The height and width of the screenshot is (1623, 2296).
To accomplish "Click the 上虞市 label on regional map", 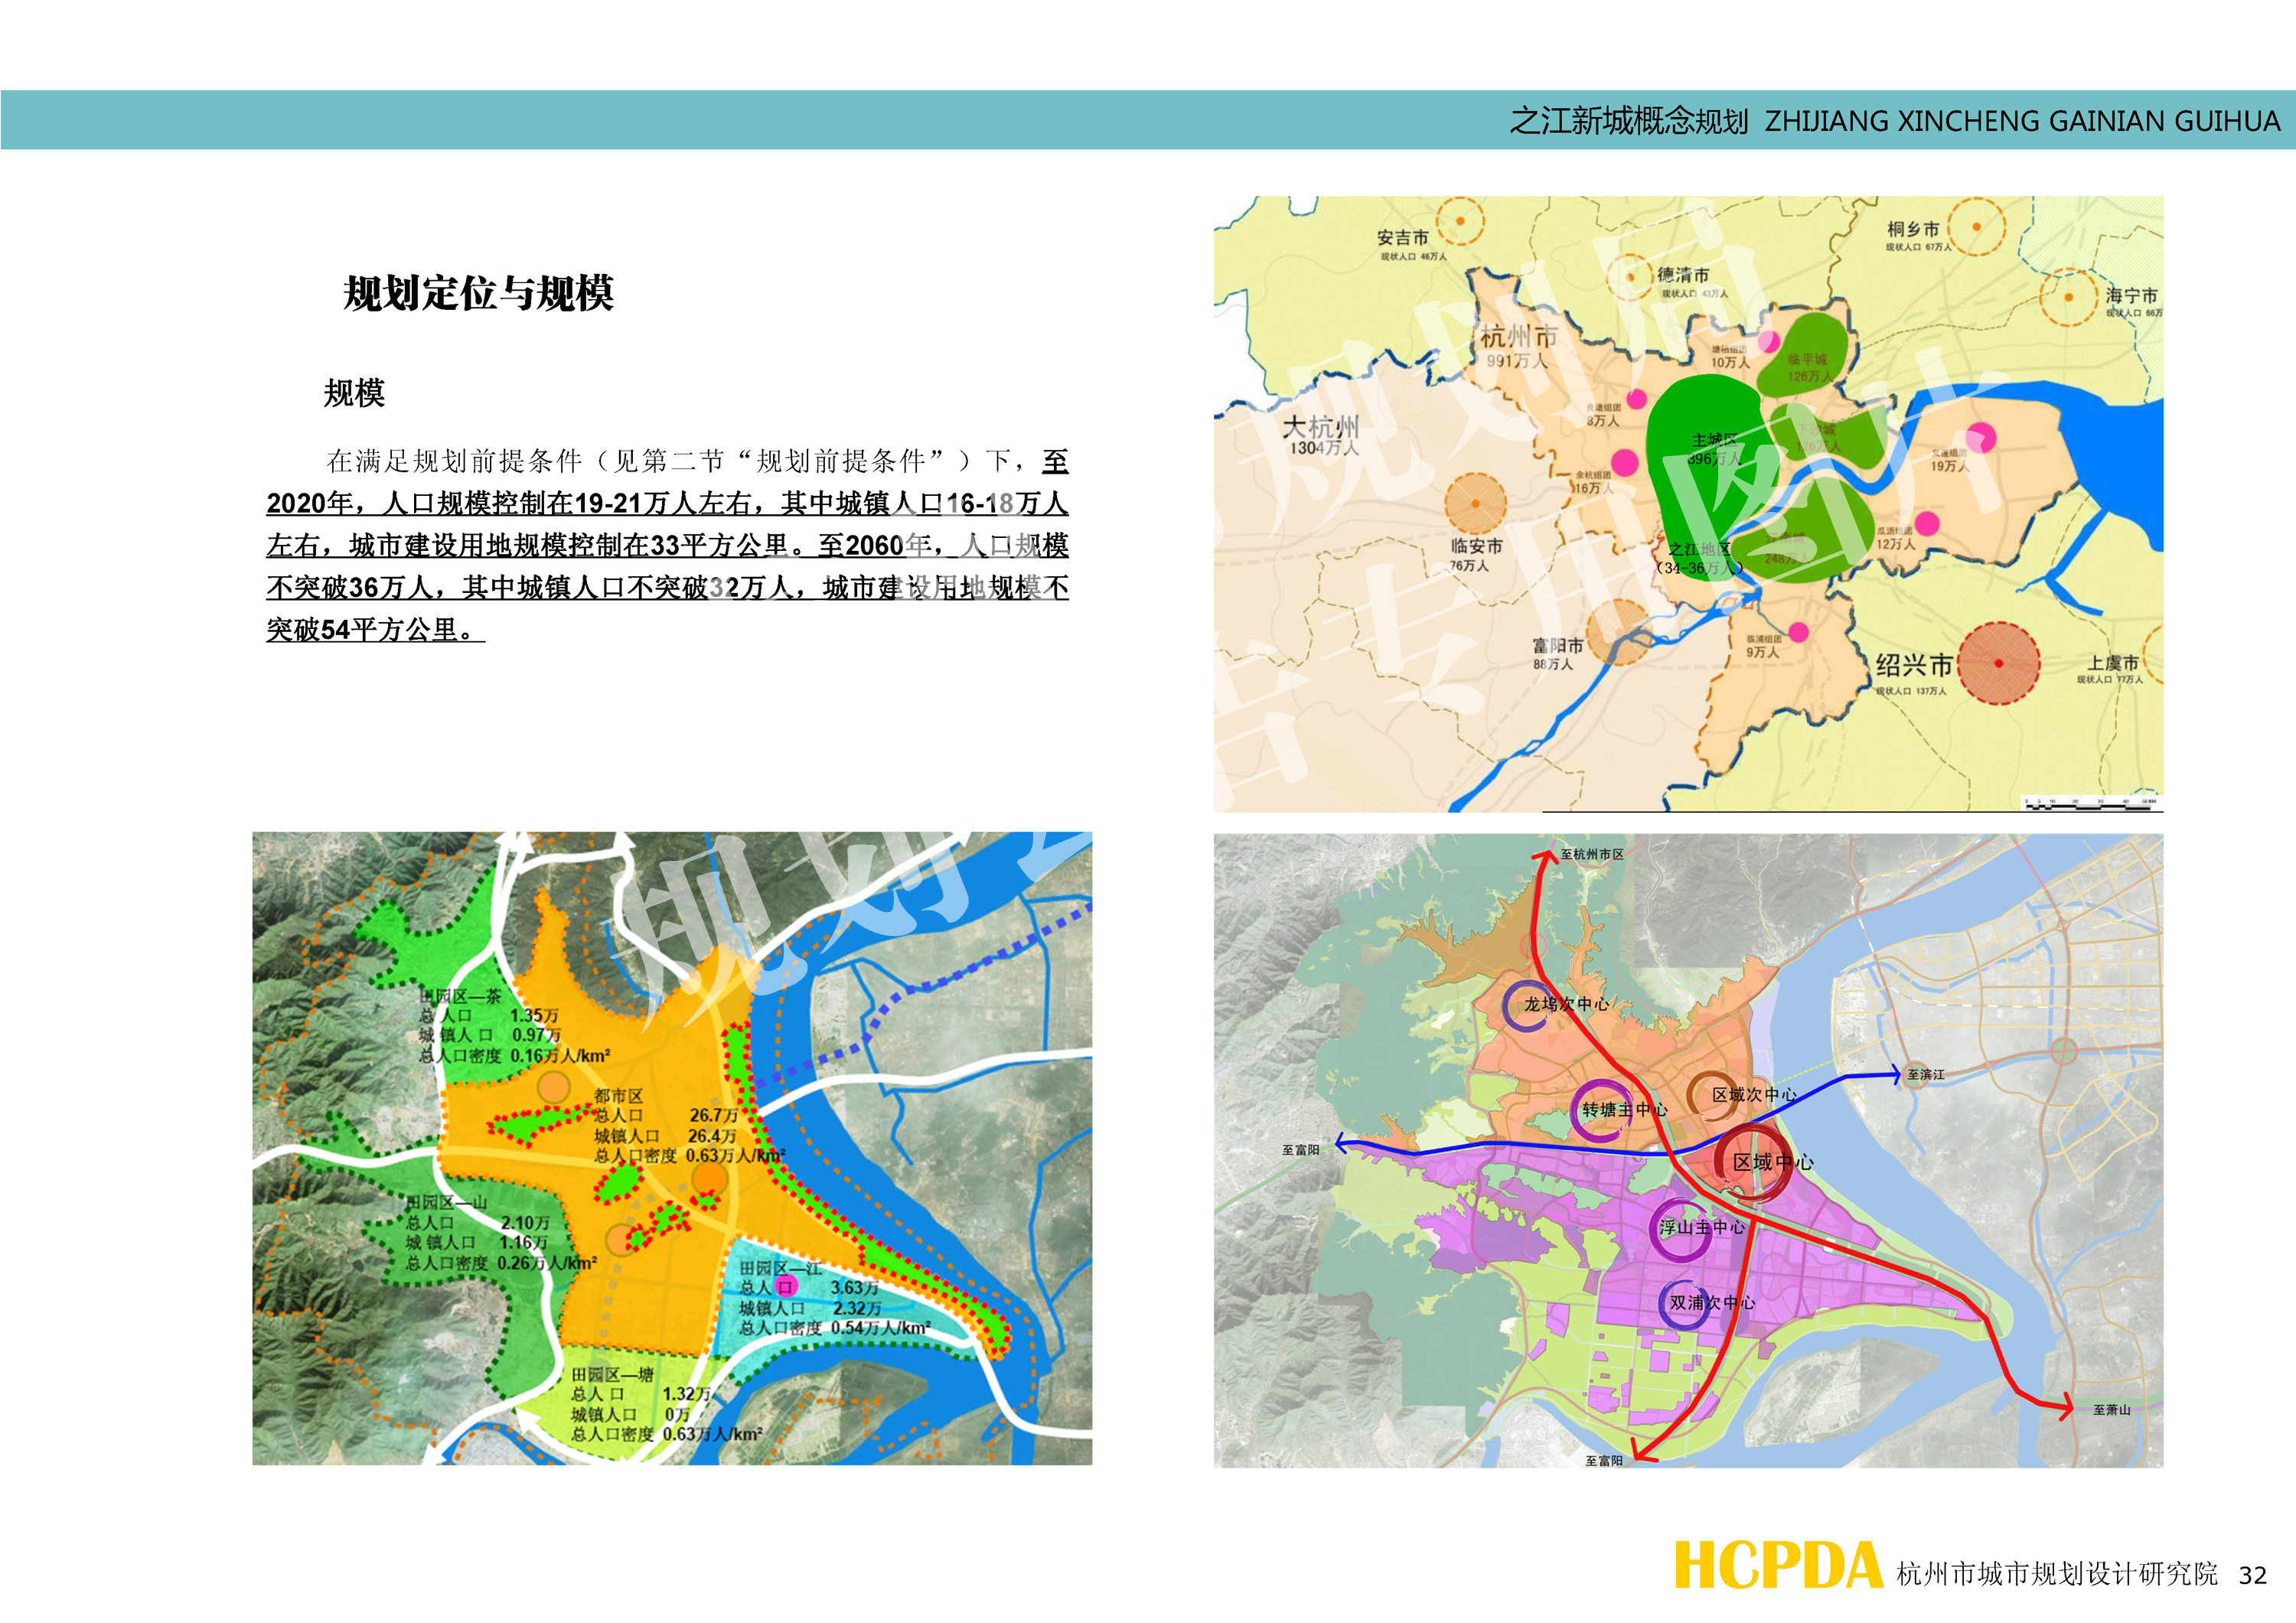I will pyautogui.click(x=2113, y=663).
